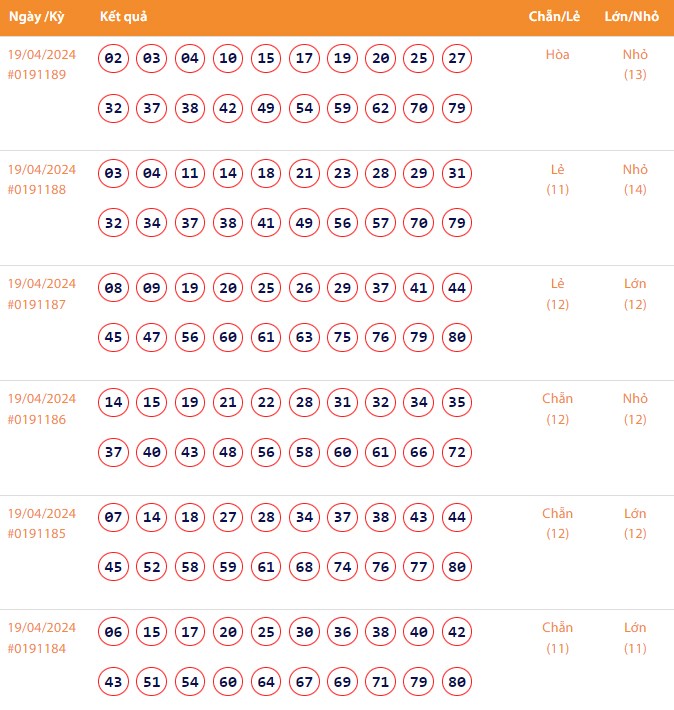This screenshot has width=674, height=710.
Task: Open draw ID #0191184
Action: [37, 648]
